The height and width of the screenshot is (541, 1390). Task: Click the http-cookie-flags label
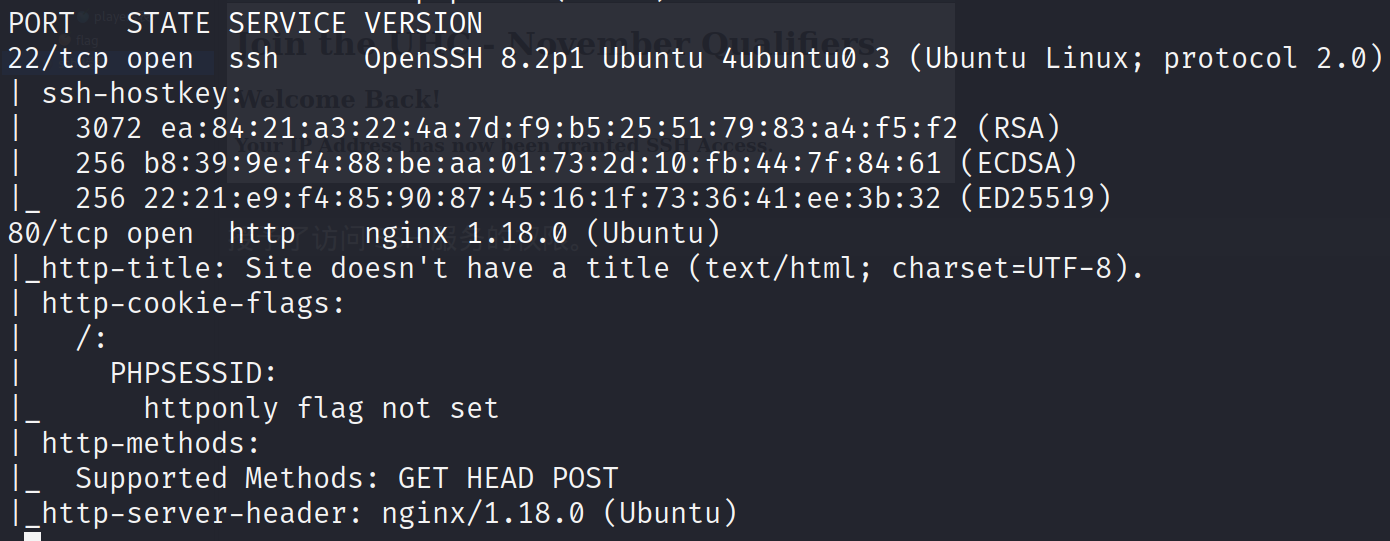pyautogui.click(x=193, y=303)
